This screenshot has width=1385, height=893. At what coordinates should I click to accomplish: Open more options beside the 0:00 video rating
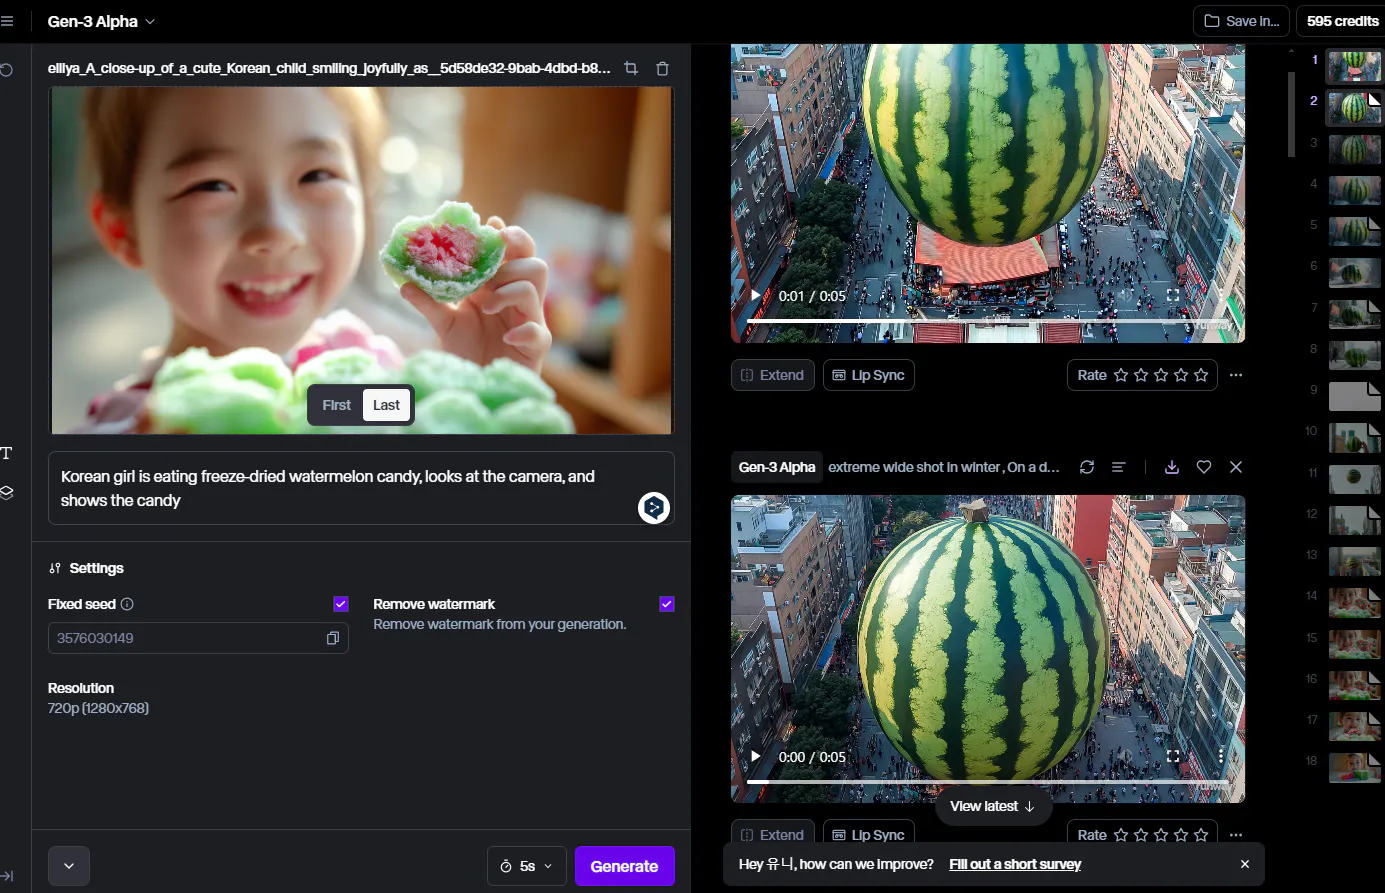pos(1236,835)
